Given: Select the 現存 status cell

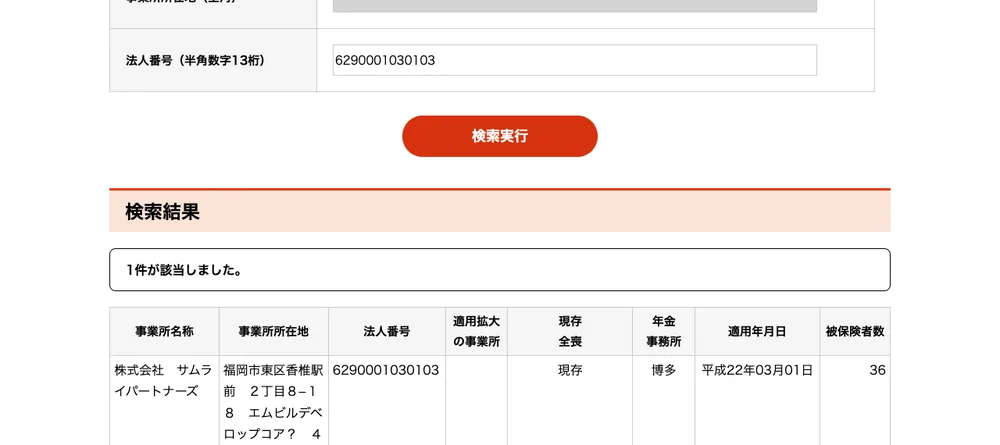Looking at the screenshot, I should point(570,400).
